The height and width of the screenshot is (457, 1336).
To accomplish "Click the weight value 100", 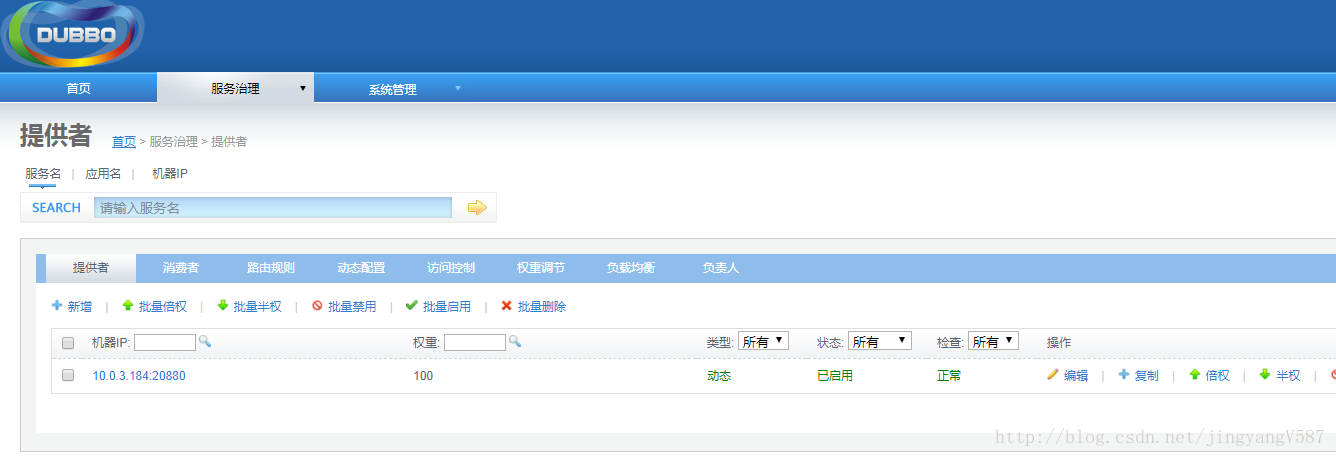I will (423, 376).
